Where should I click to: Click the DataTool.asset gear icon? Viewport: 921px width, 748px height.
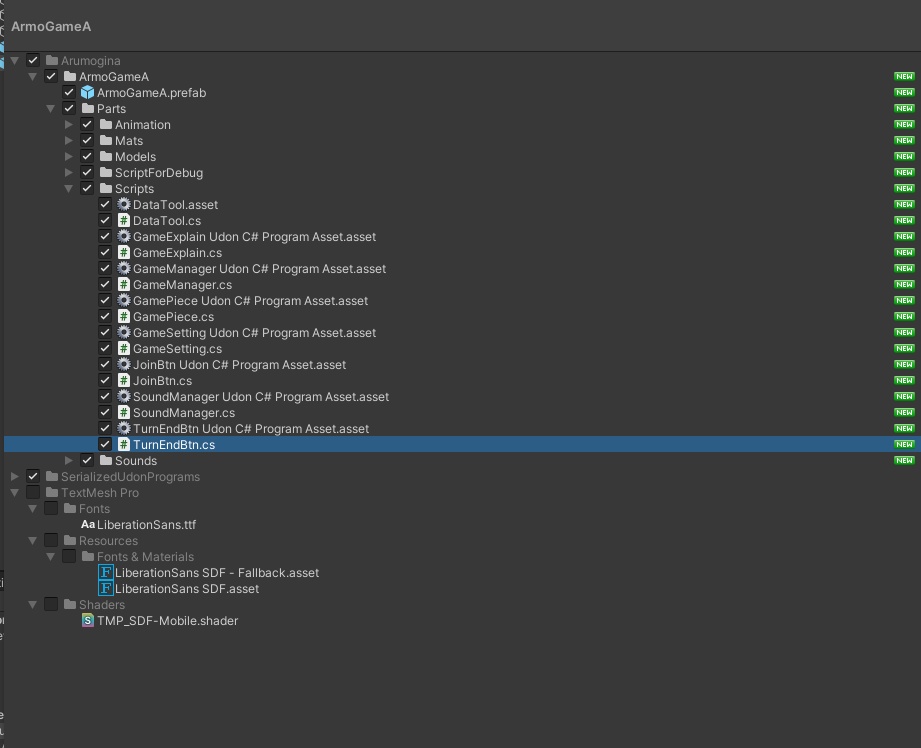pyautogui.click(x=123, y=204)
